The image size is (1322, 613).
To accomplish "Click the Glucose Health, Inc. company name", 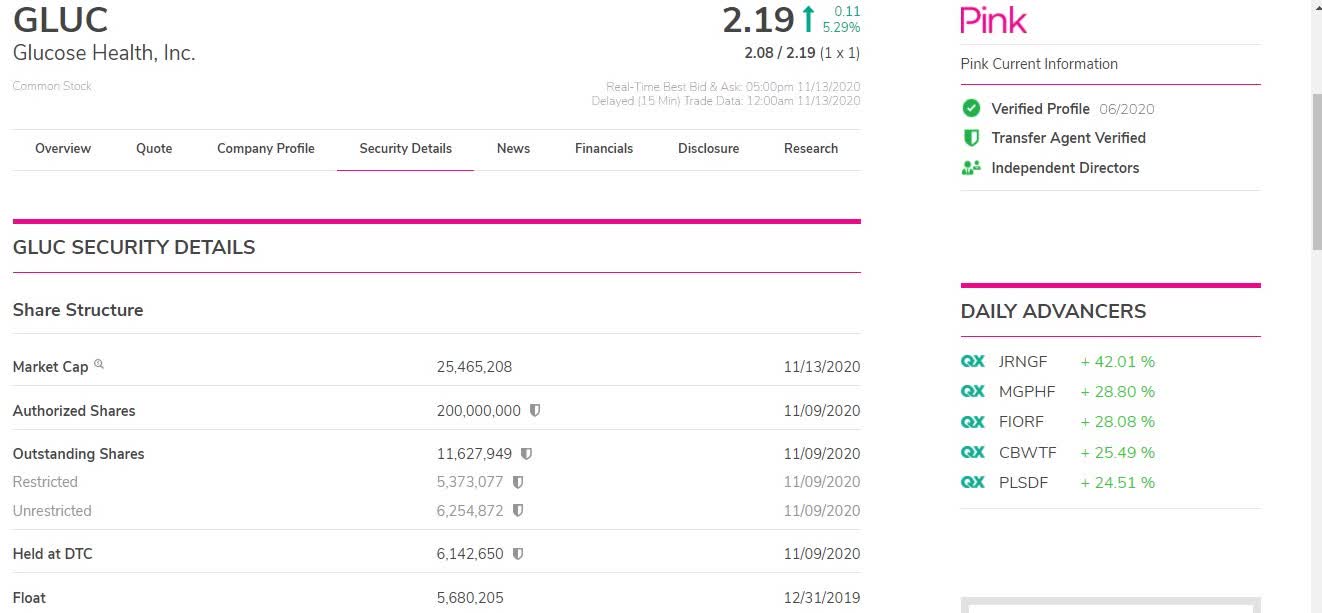I will click(x=104, y=53).
